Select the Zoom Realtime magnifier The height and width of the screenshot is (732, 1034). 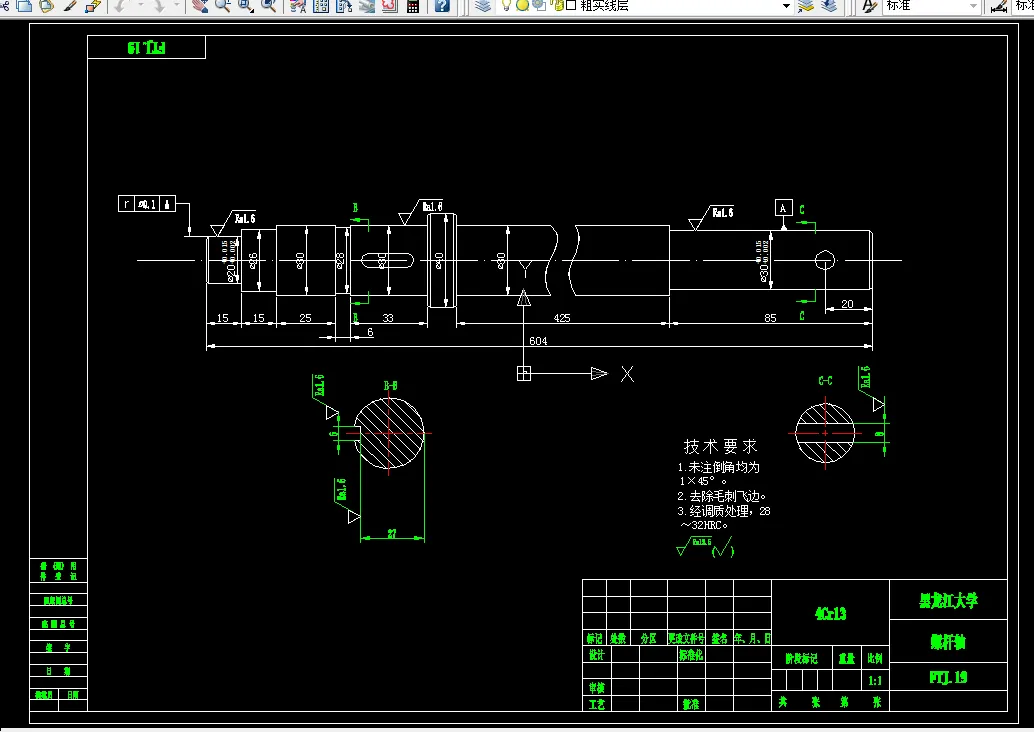pyautogui.click(x=223, y=6)
